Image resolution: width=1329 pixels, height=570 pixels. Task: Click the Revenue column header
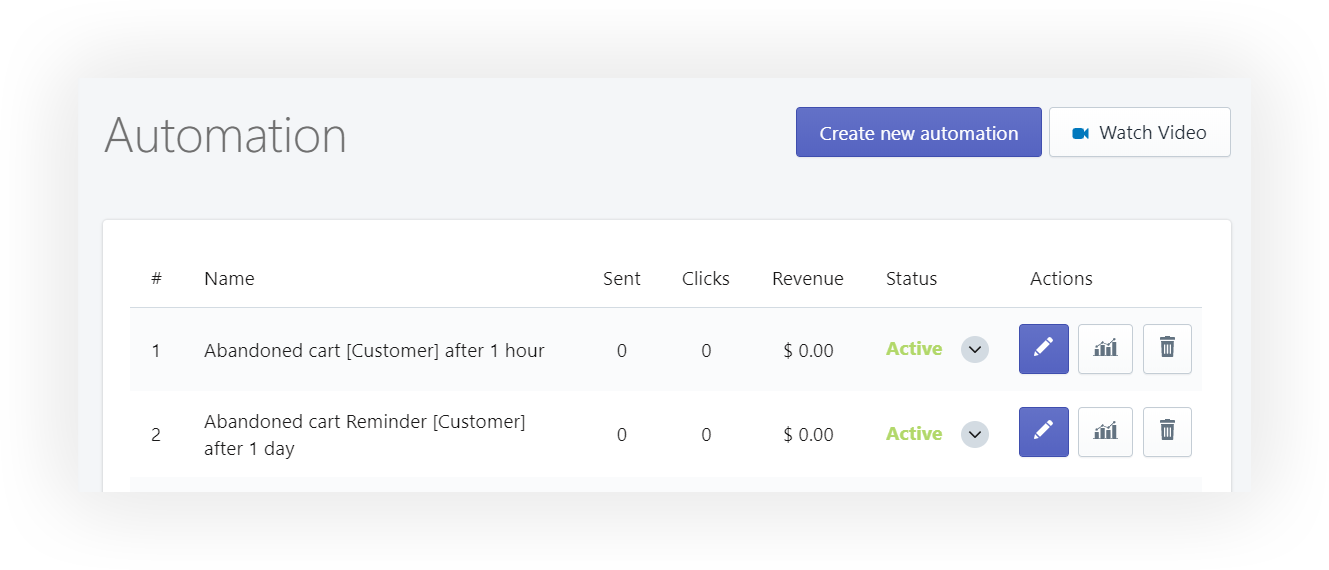click(808, 279)
